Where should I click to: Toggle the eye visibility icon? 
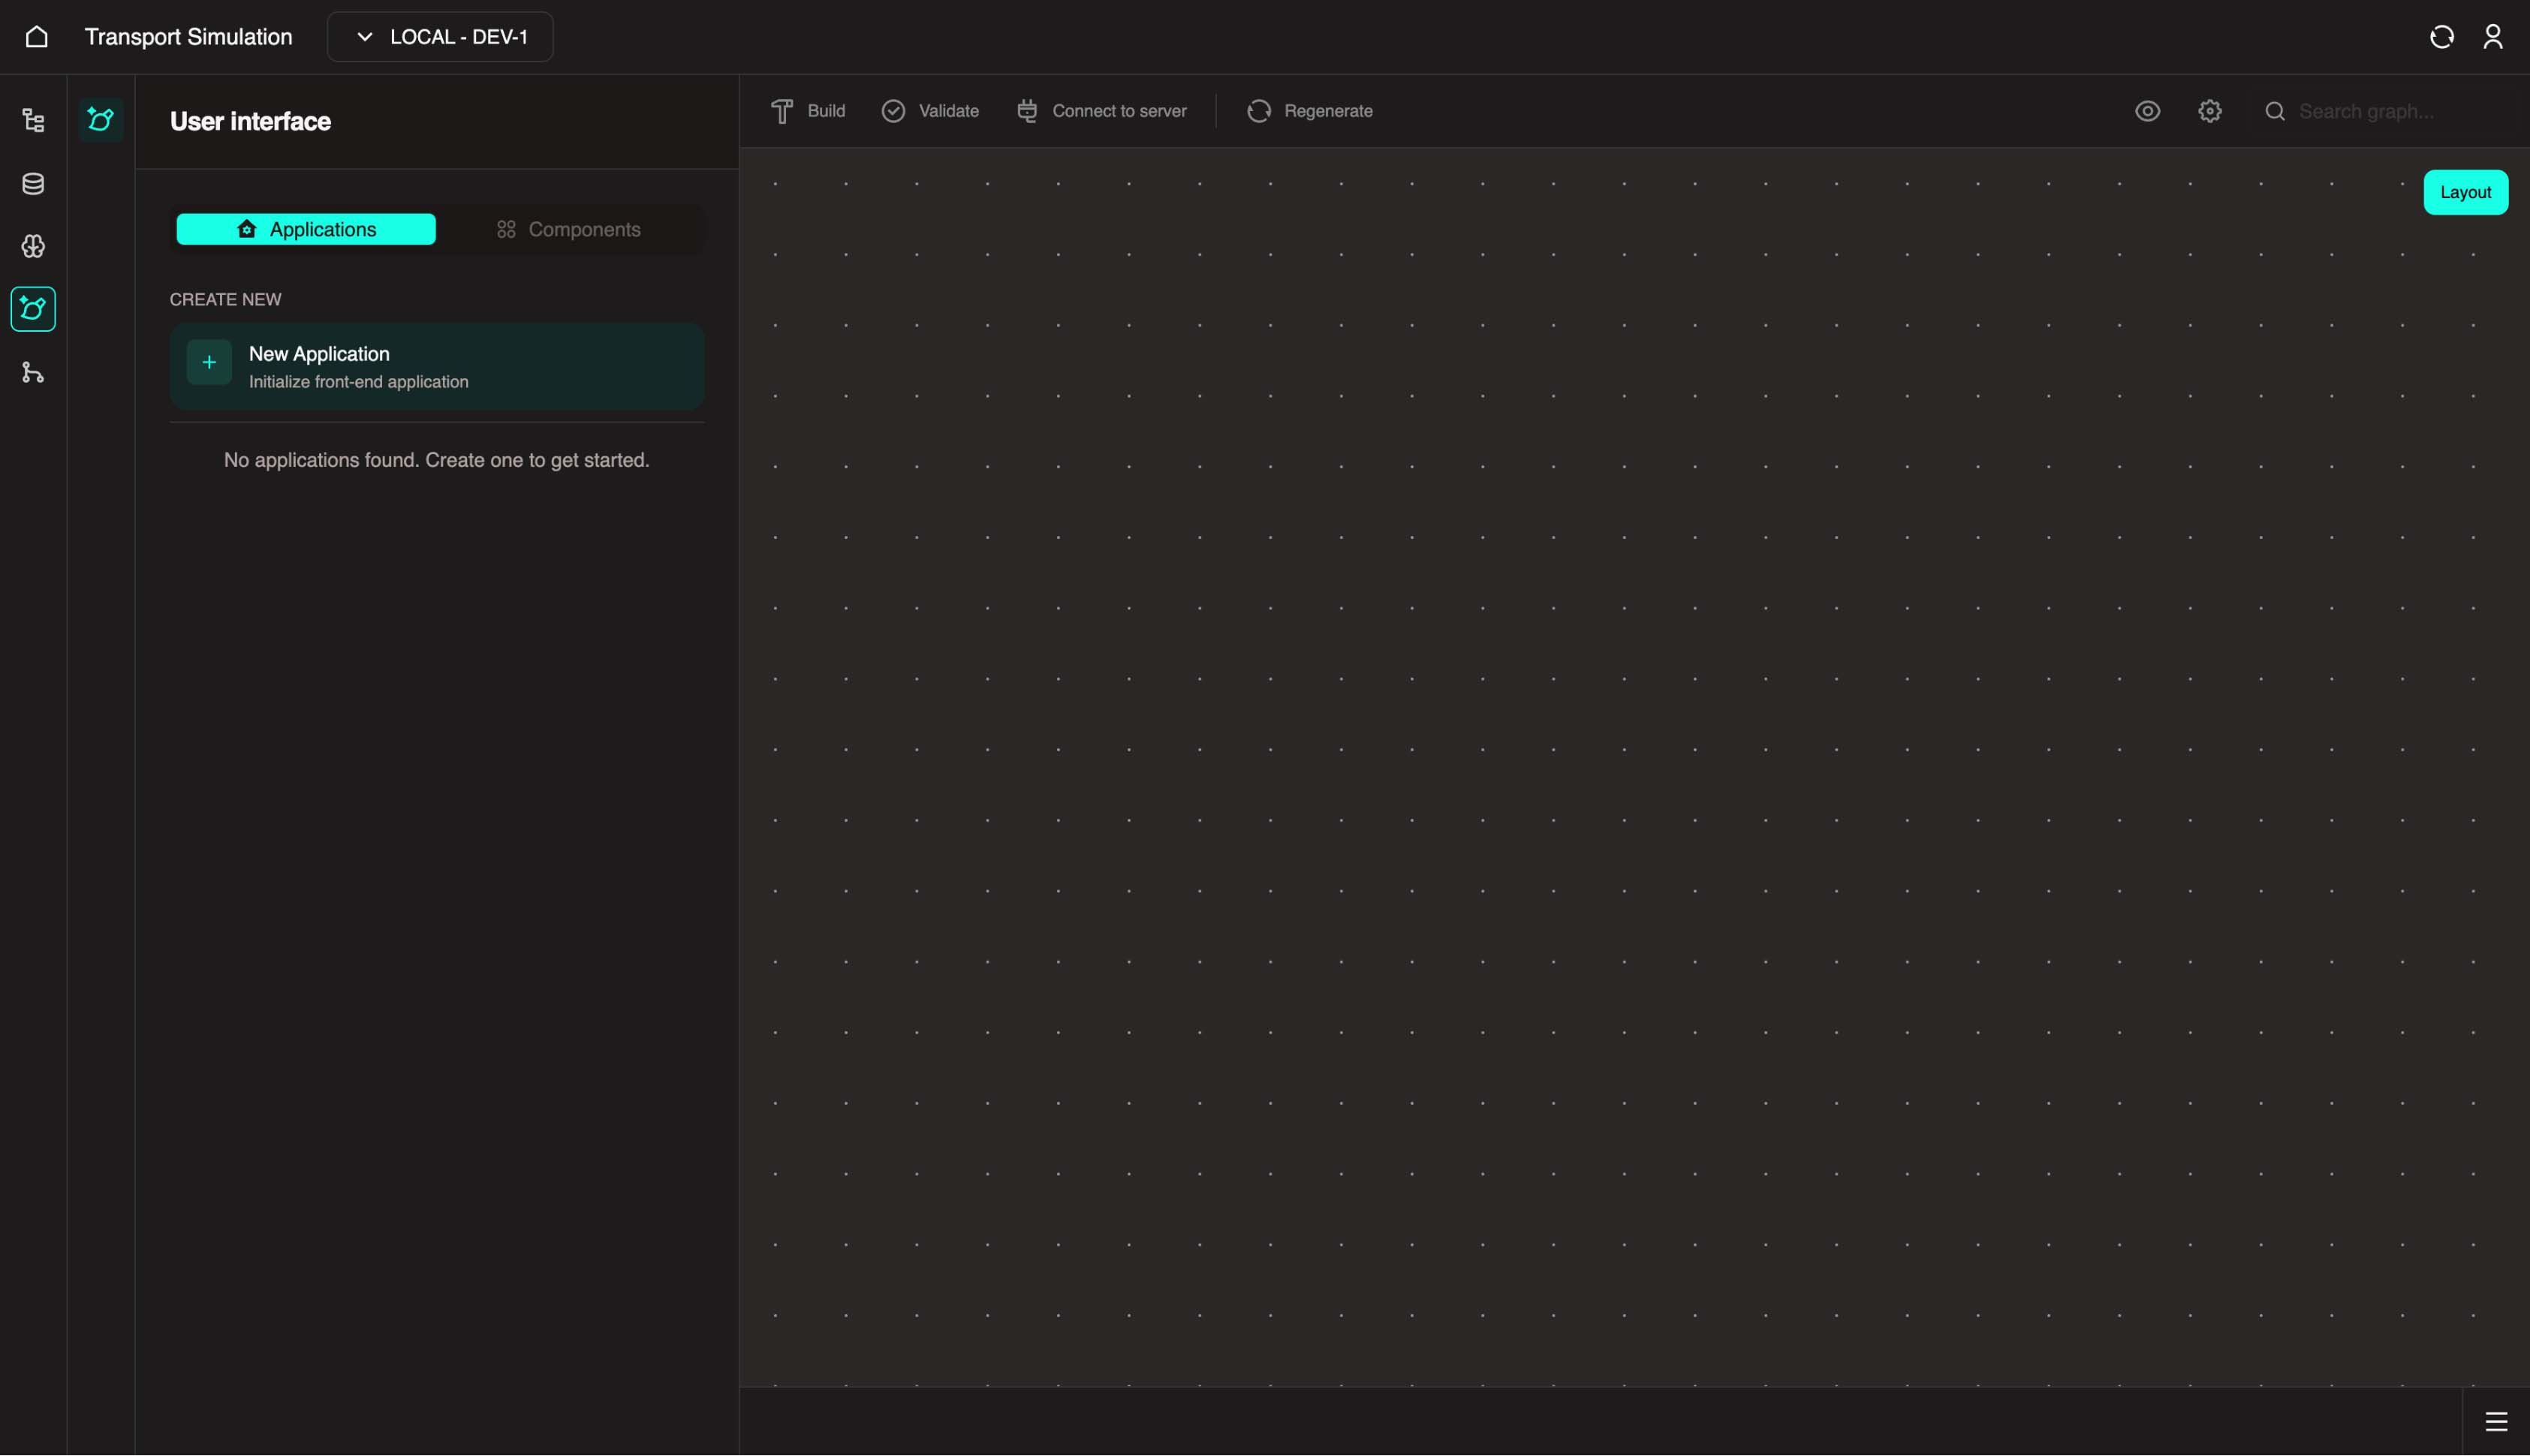(2147, 111)
